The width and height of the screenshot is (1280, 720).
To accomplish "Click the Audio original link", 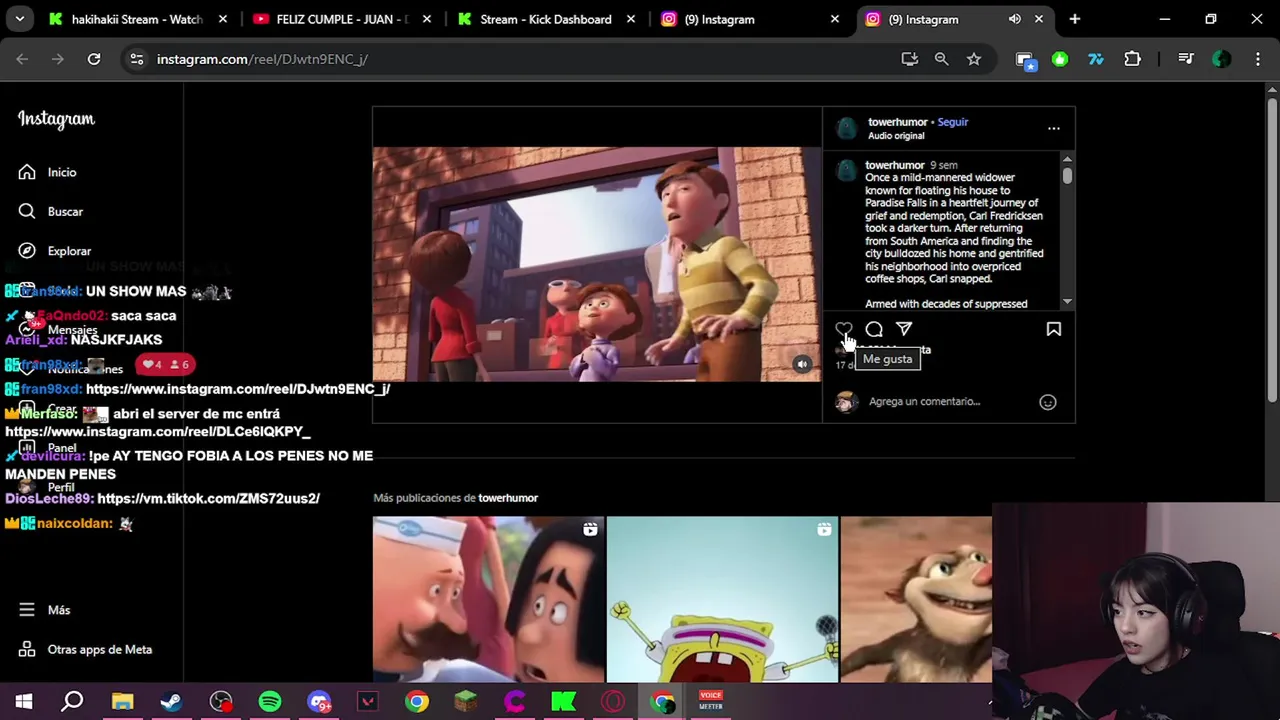I will [896, 136].
